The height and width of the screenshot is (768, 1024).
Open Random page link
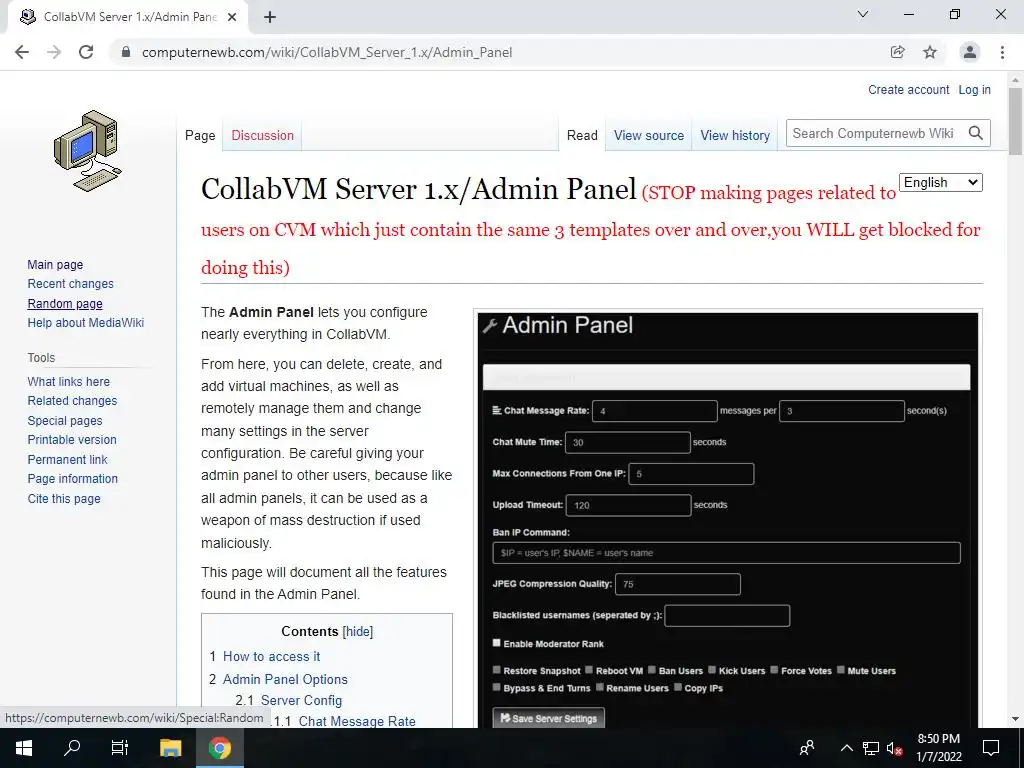click(x=65, y=304)
